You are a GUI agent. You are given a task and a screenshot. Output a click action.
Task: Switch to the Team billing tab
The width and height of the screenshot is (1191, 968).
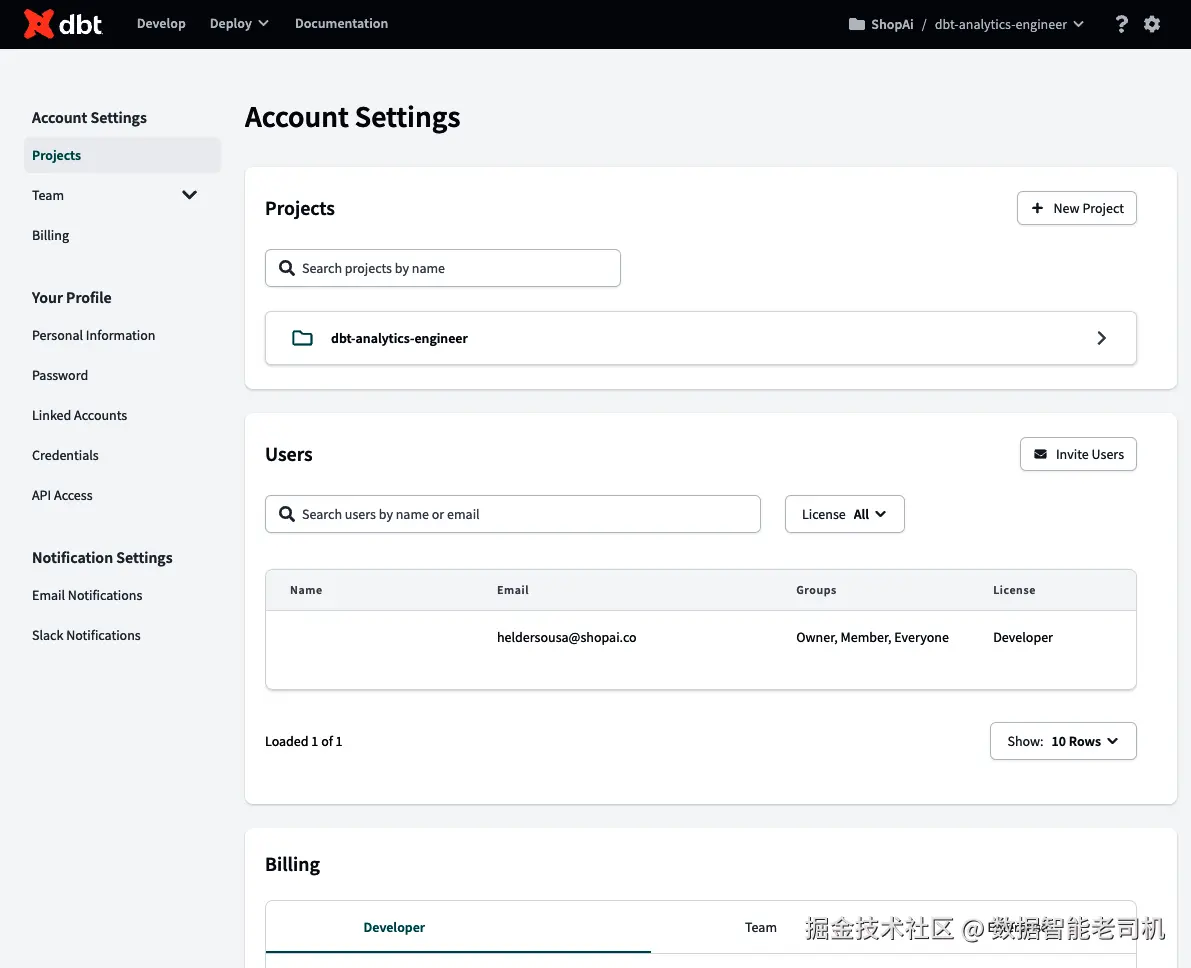(x=760, y=927)
